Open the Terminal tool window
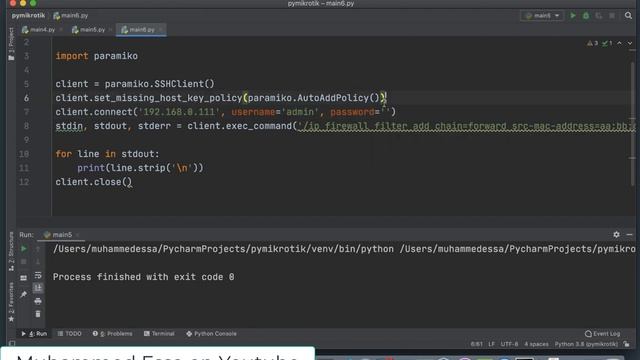The width and height of the screenshot is (640, 360). tap(159, 333)
